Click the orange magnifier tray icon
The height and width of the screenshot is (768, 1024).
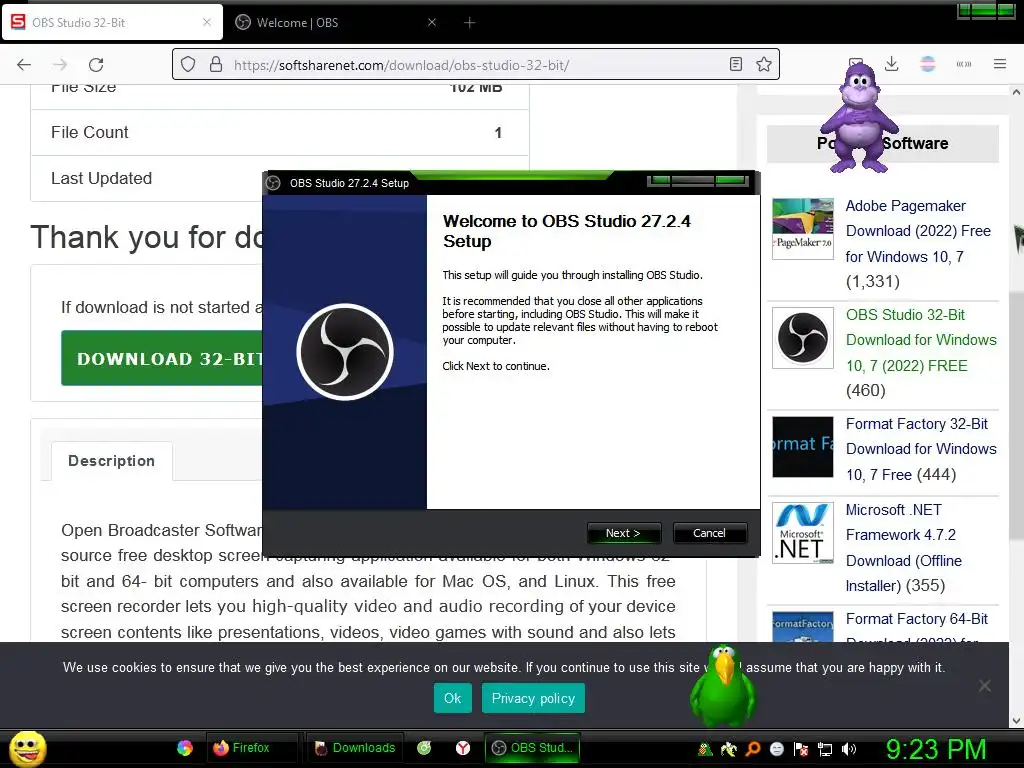(753, 749)
